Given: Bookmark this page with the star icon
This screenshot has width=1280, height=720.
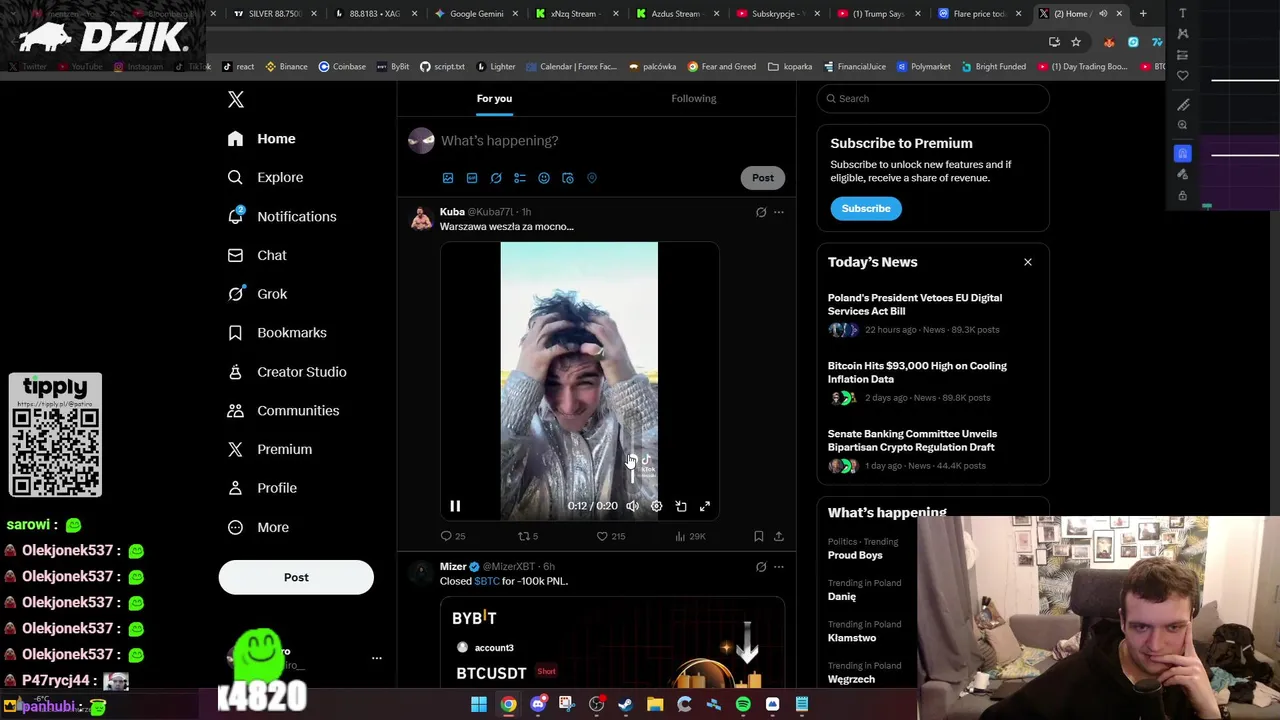Looking at the screenshot, I should pyautogui.click(x=1076, y=42).
